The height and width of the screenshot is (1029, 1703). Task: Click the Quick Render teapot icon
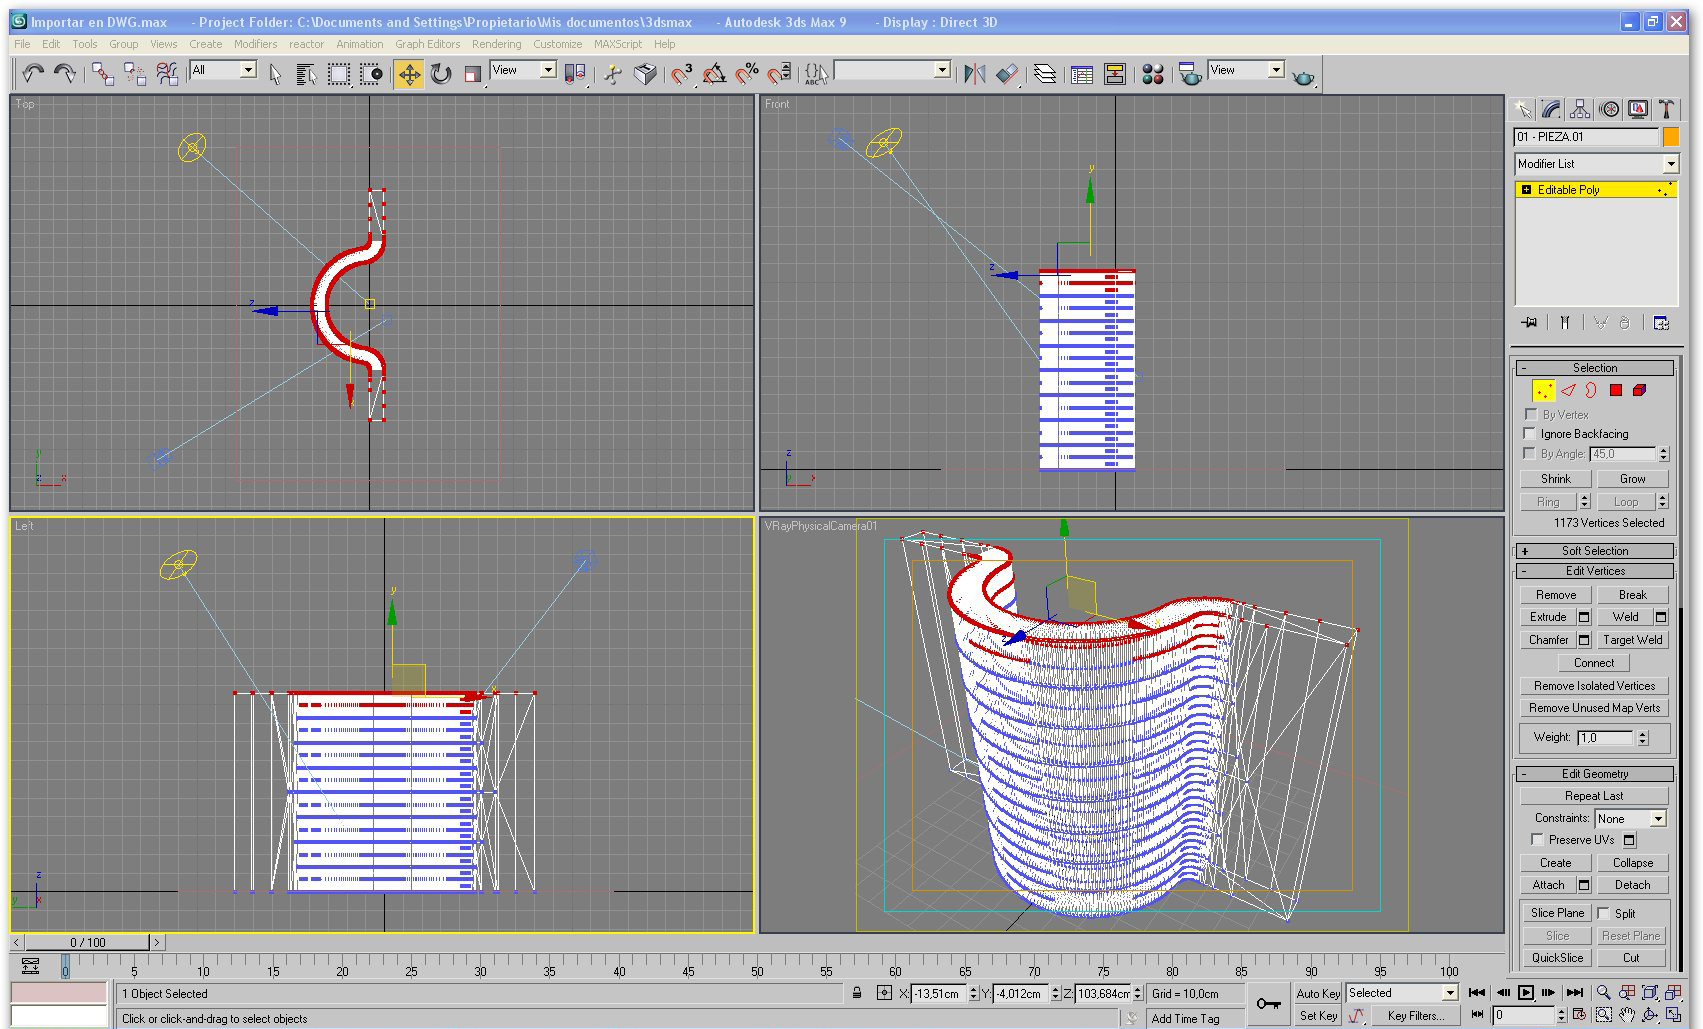pyautogui.click(x=1303, y=76)
